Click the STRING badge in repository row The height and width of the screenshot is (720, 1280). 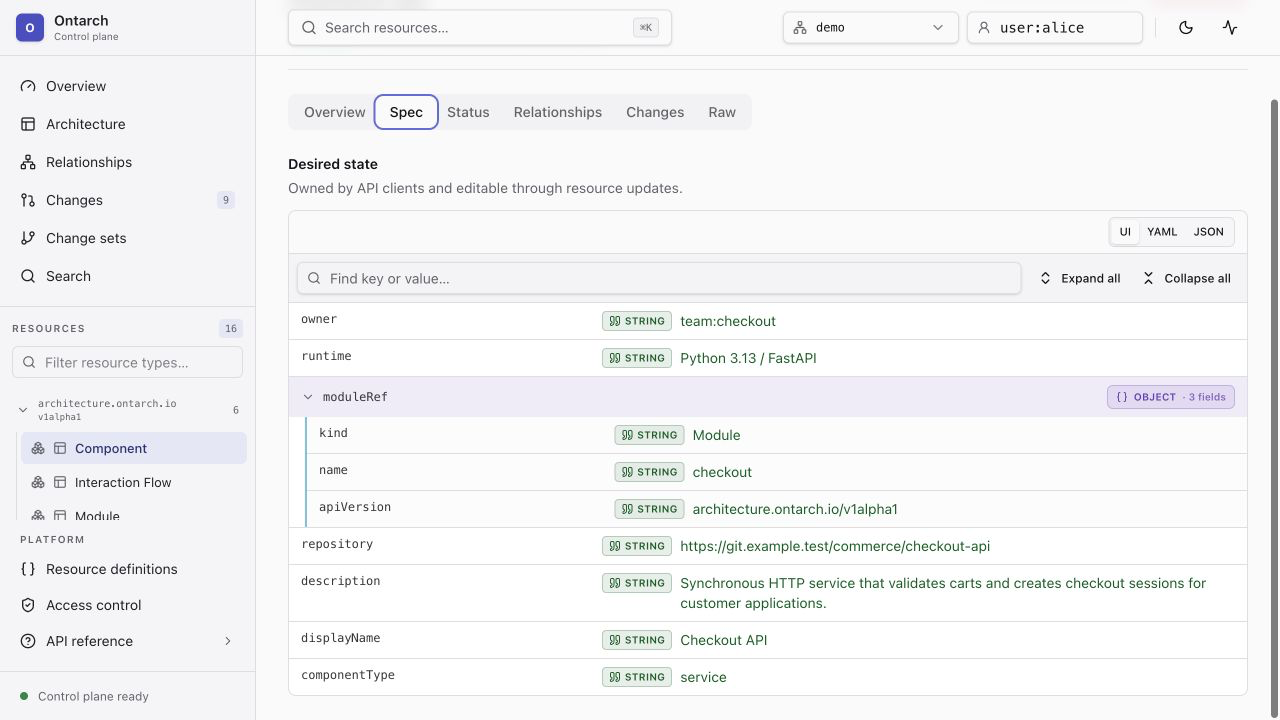[x=637, y=546]
